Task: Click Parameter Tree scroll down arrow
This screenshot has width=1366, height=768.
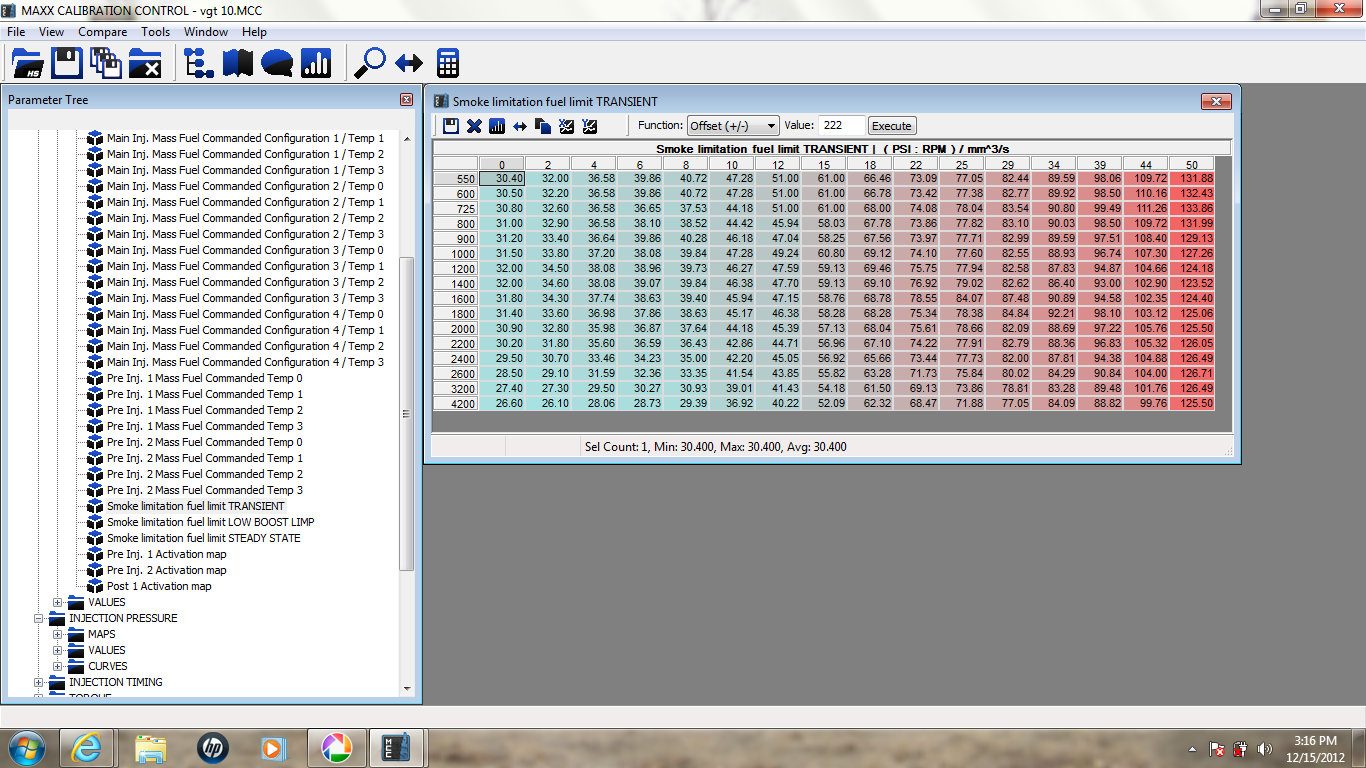Action: tap(406, 688)
